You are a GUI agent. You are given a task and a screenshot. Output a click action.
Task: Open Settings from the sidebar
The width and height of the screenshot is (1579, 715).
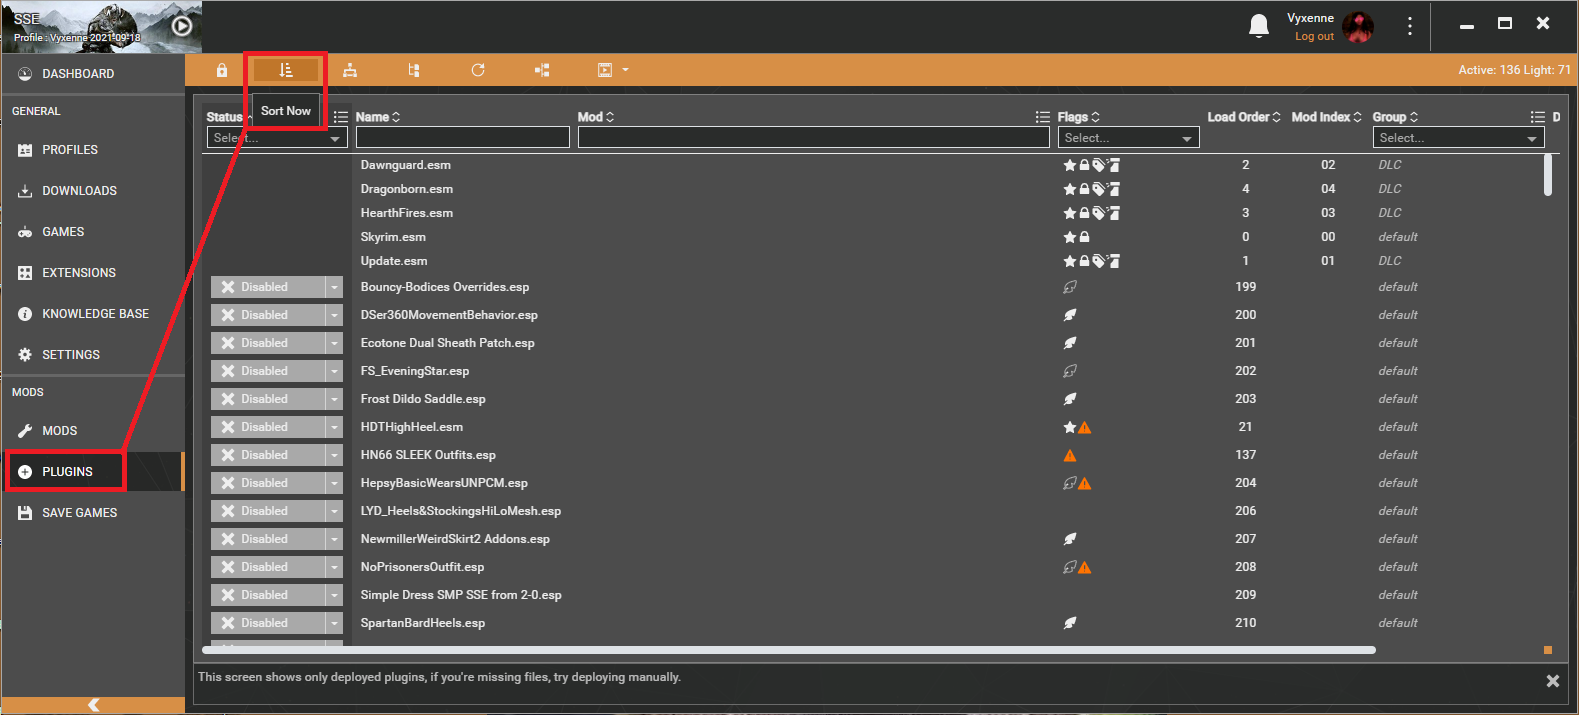point(93,355)
